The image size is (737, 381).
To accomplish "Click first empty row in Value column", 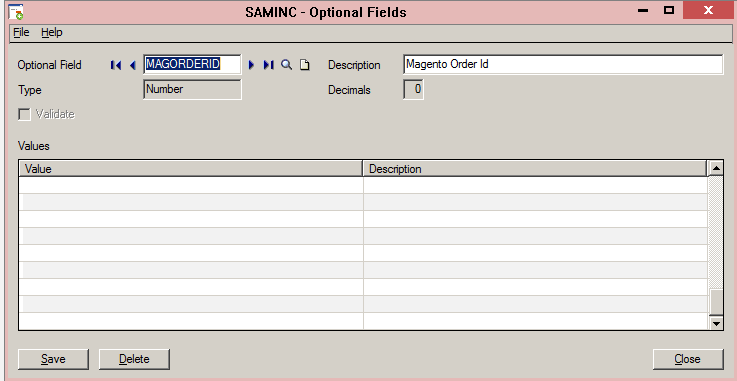I will pos(191,185).
